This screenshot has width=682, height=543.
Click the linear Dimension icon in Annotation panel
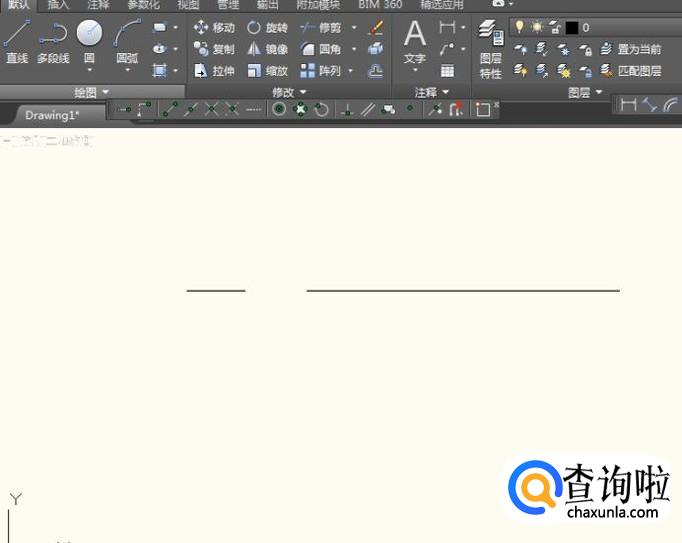point(447,27)
